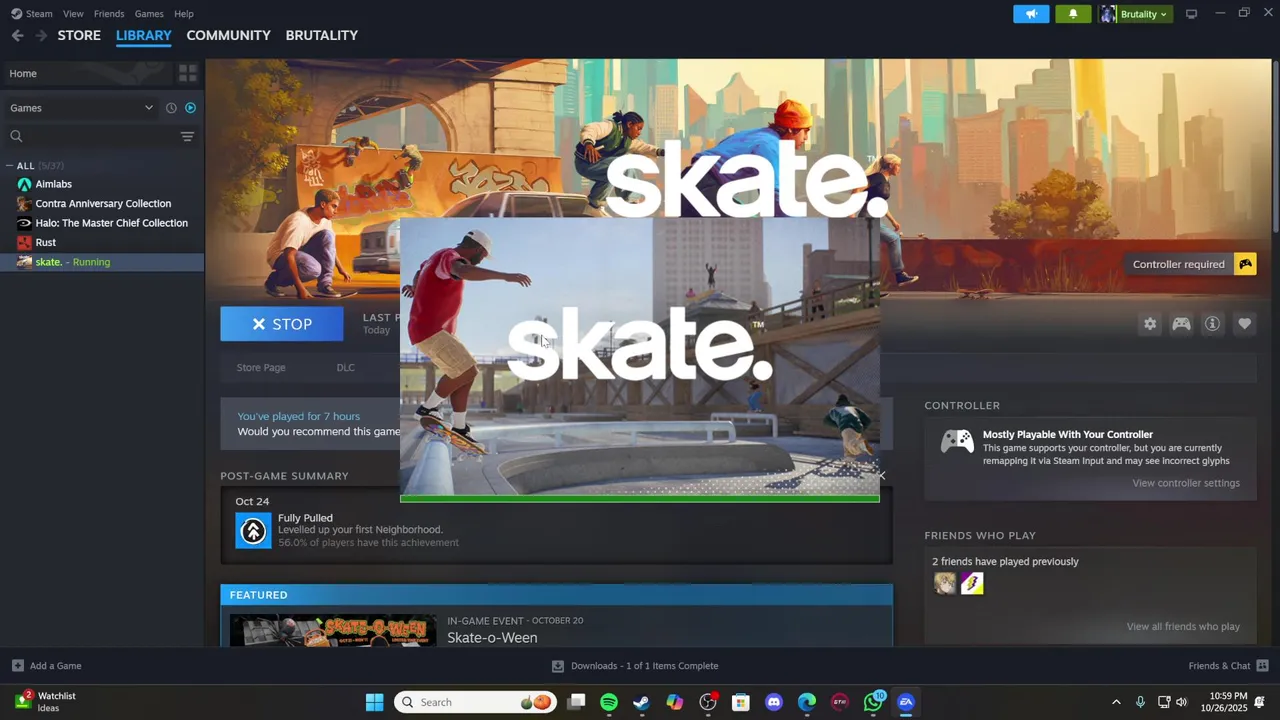The image size is (1280, 720).
Task: Open second friend's purple-yellow avatar
Action: (972, 583)
